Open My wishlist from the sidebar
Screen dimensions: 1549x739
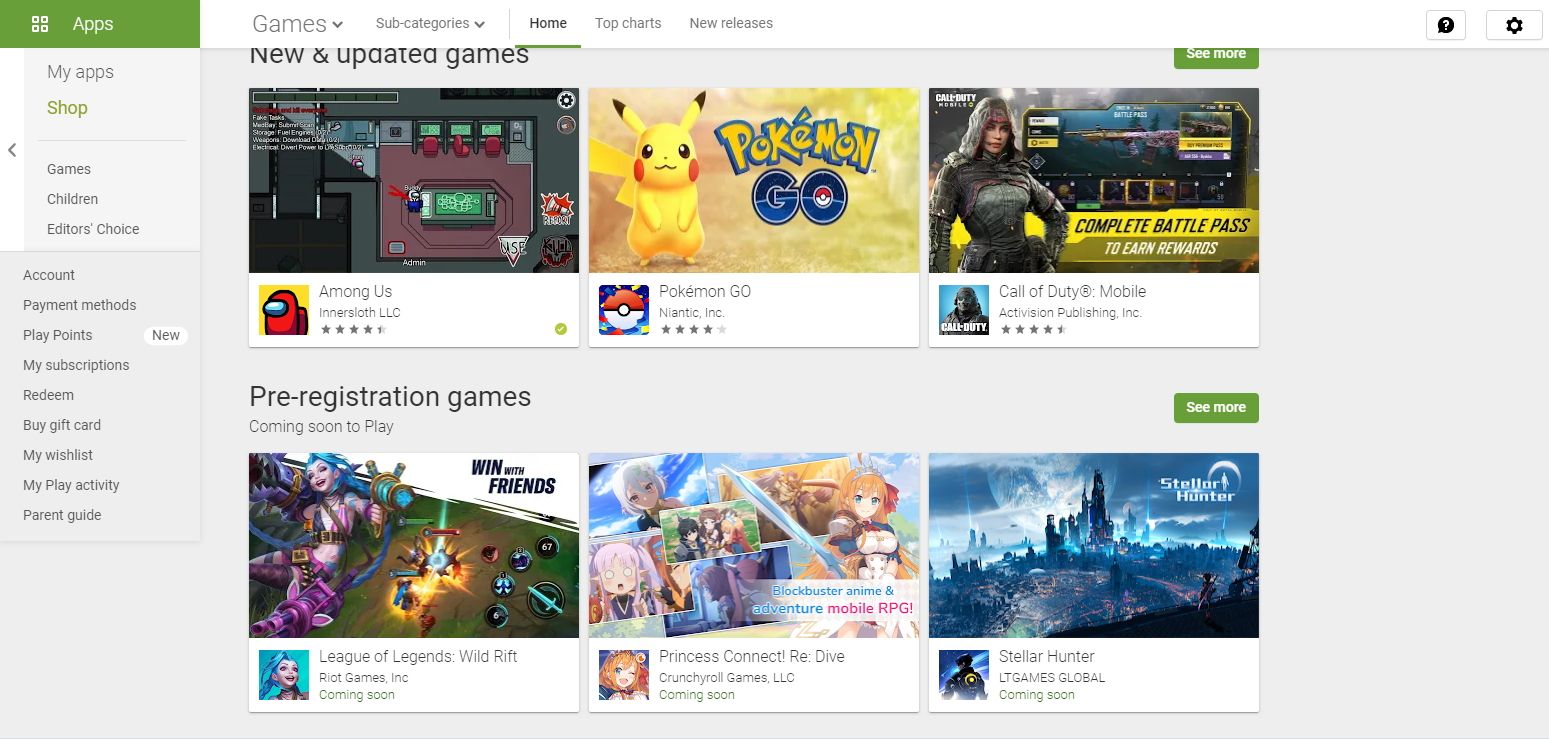tap(57, 455)
